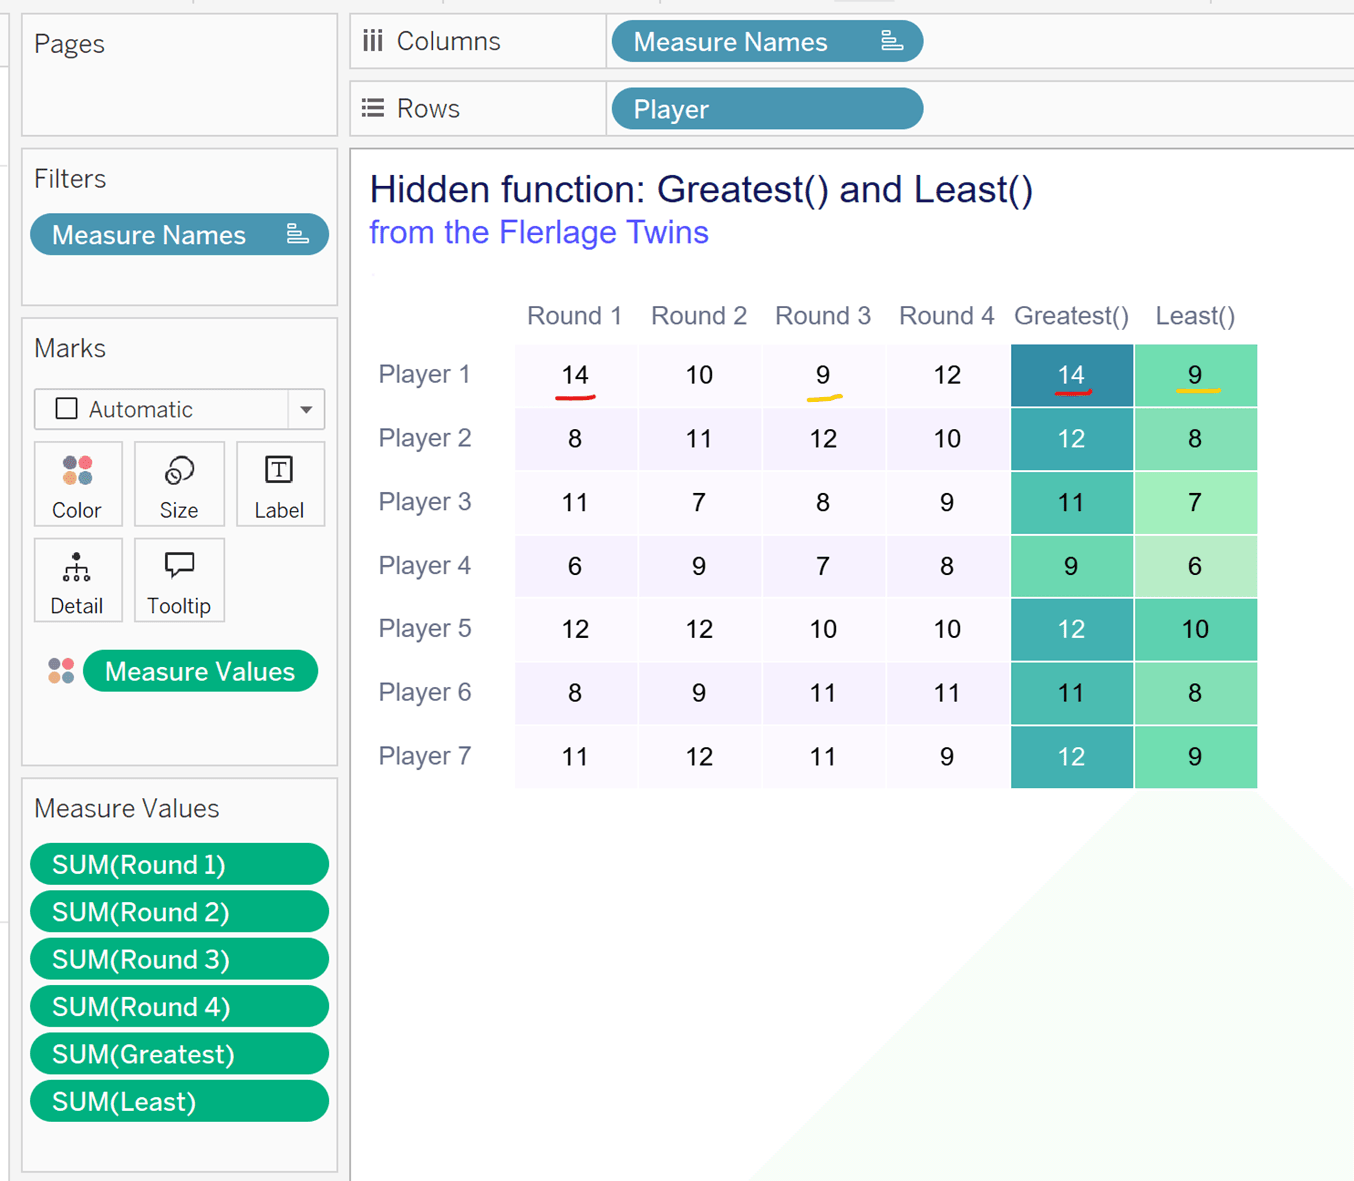1354x1181 pixels.
Task: Click Player 2 Round 3 cell showing 12
Action: 823,439
